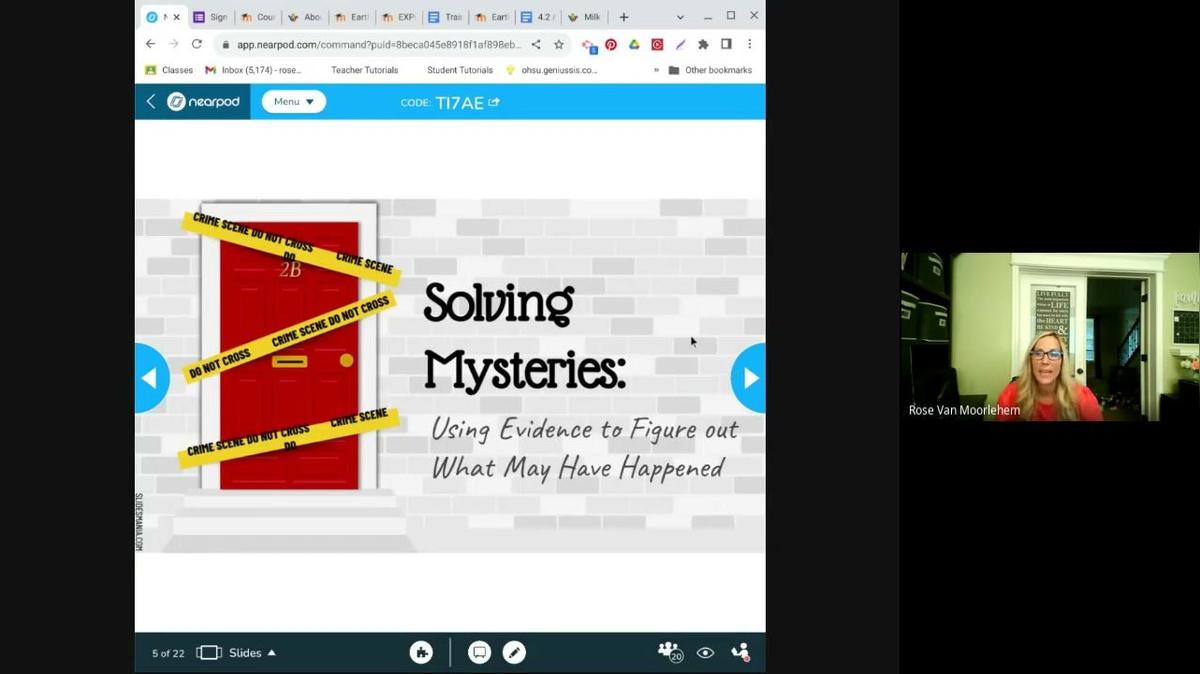1200x674 pixels.
Task: Open the add activity puzzle piece
Action: [421, 653]
